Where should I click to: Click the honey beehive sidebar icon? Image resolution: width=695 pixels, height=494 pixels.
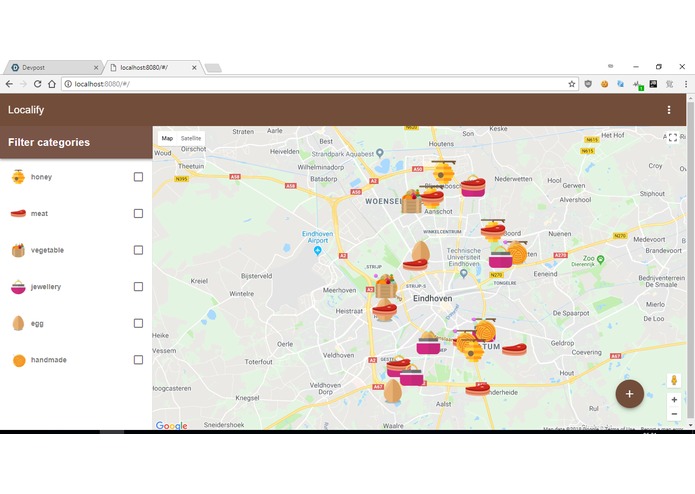point(18,176)
